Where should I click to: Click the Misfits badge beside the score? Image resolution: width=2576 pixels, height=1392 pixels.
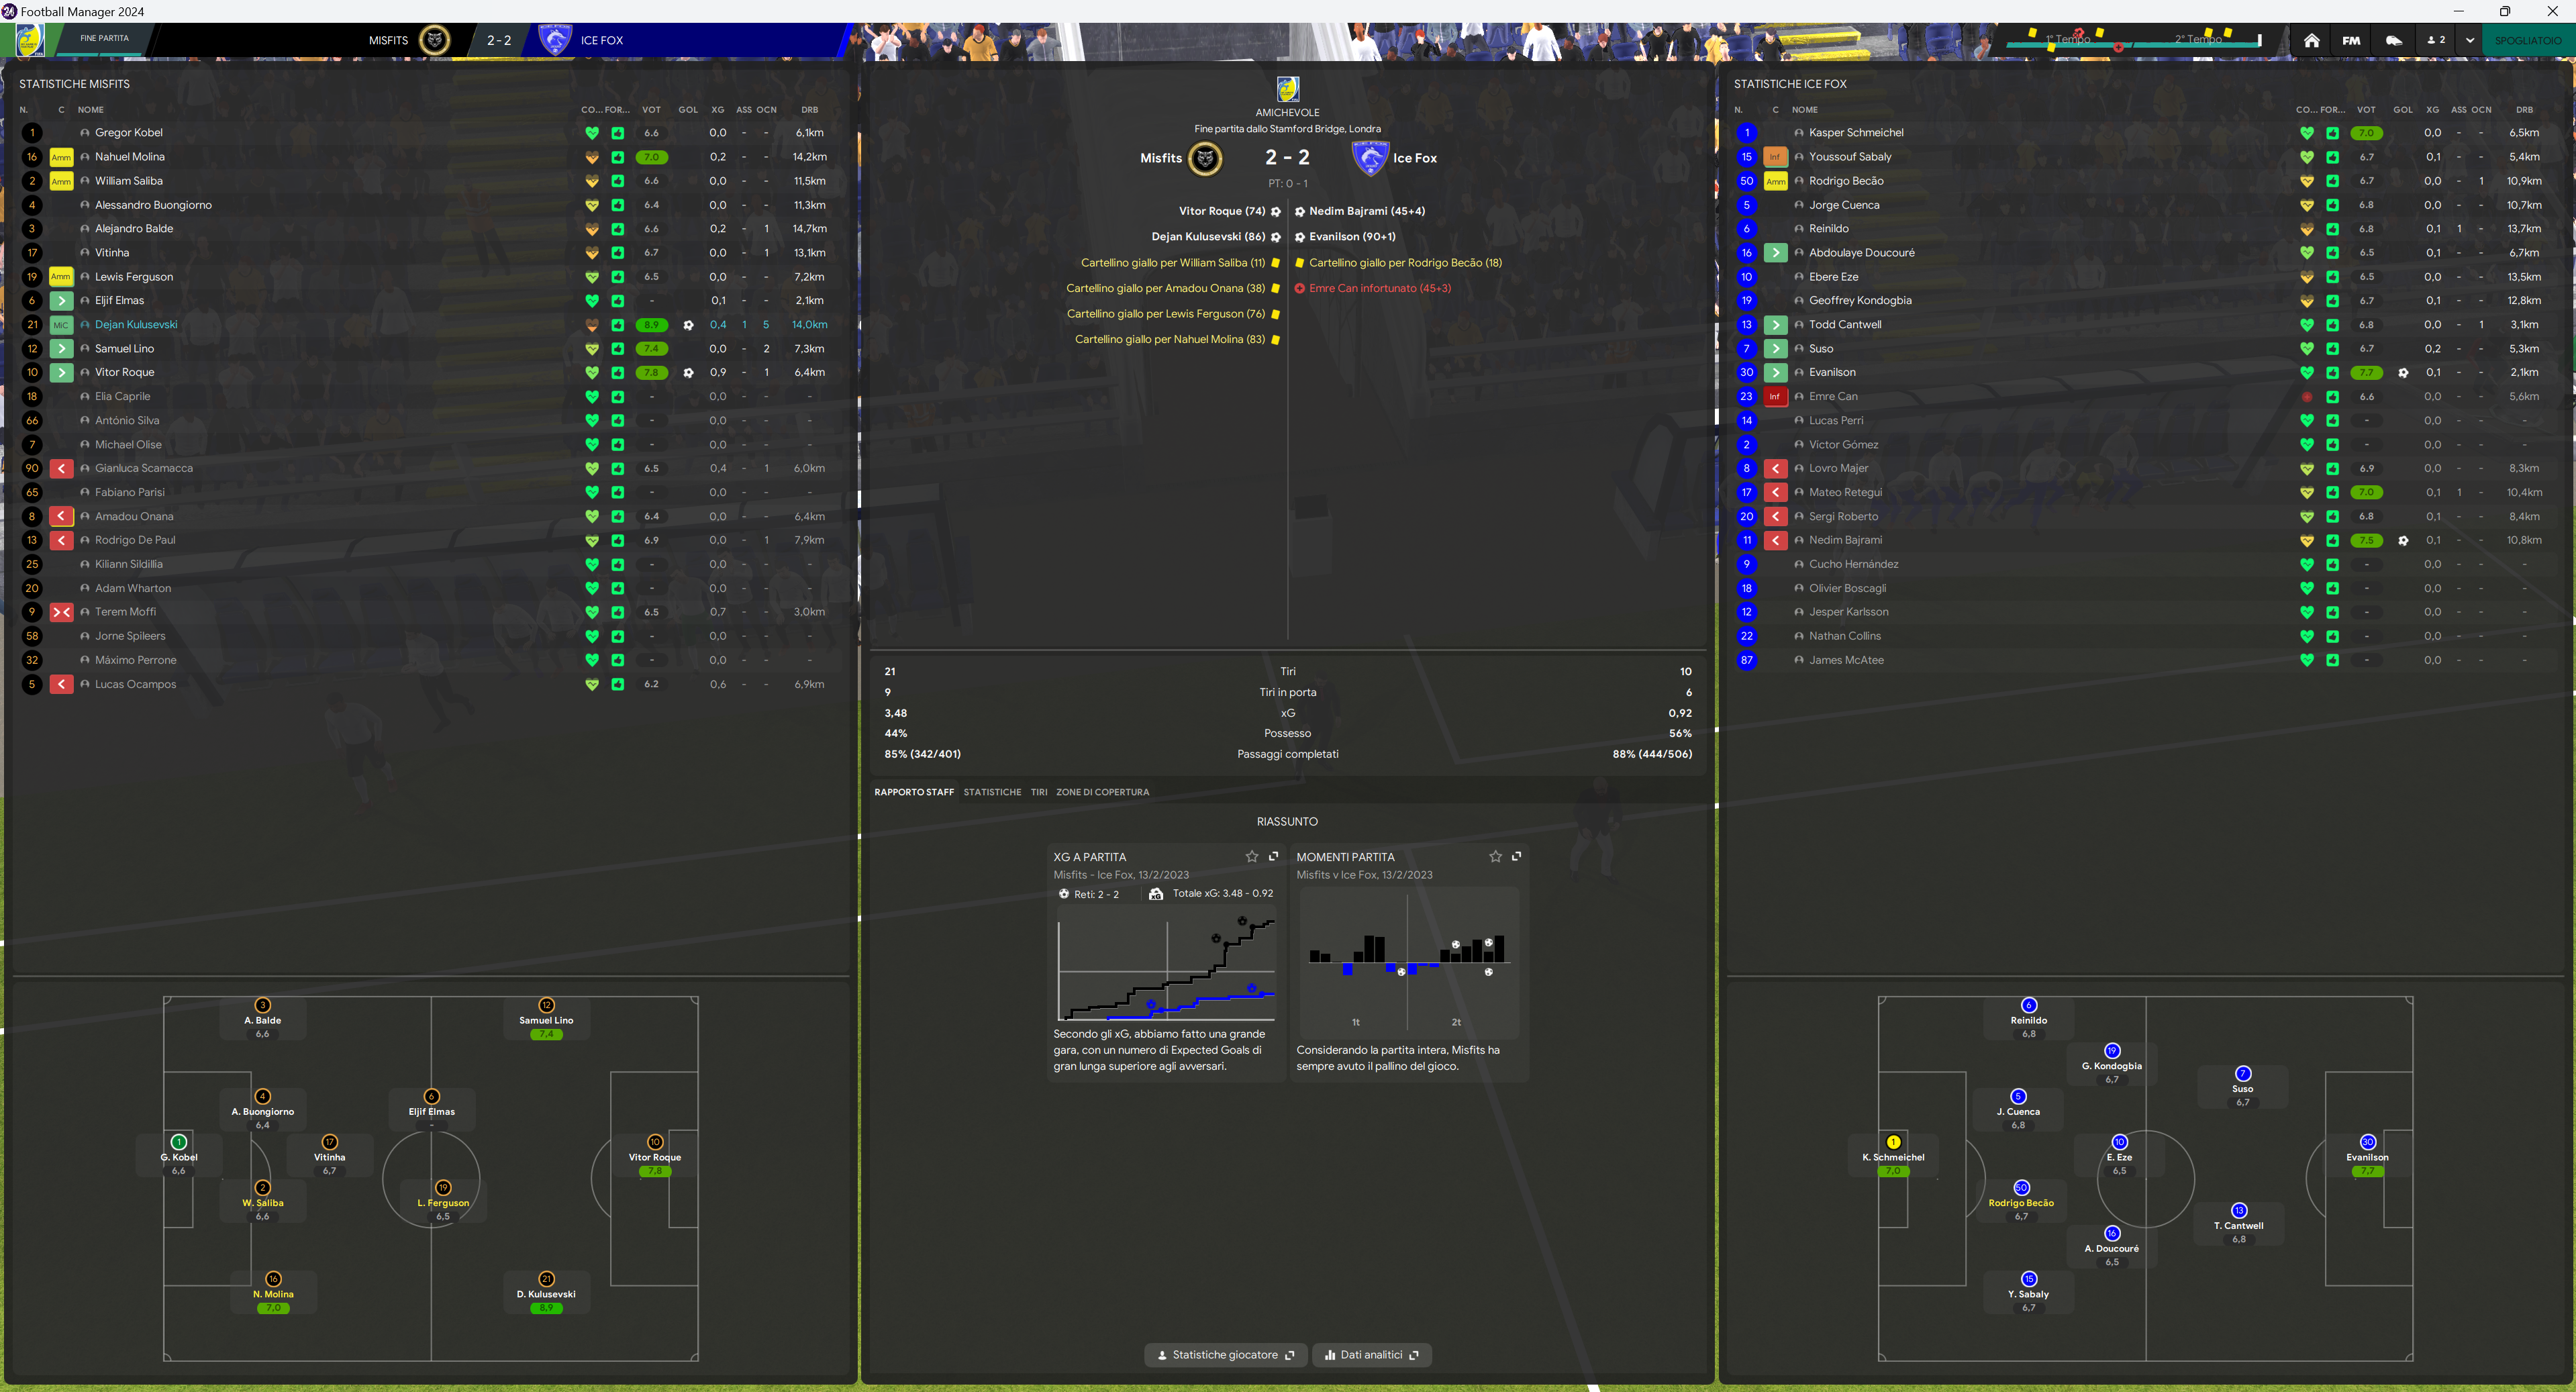(1205, 158)
